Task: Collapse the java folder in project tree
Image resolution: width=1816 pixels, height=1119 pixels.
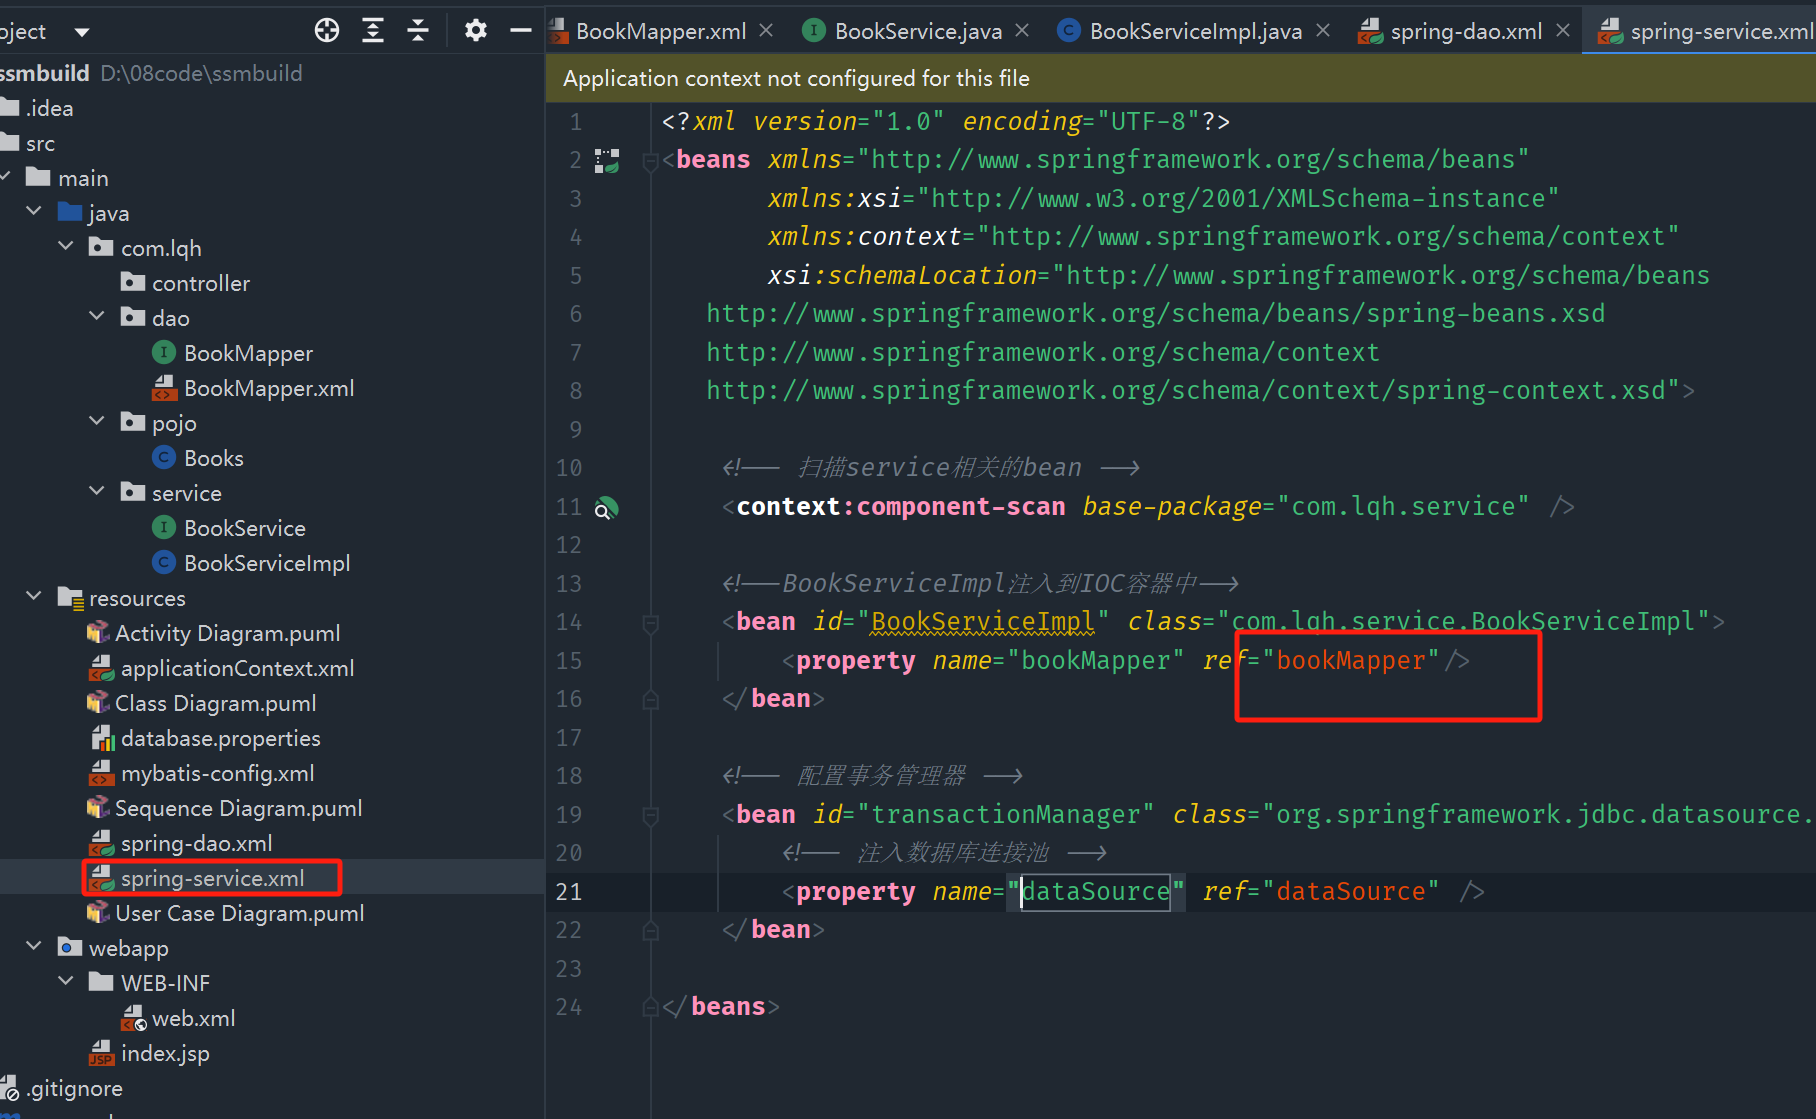Action: [34, 211]
